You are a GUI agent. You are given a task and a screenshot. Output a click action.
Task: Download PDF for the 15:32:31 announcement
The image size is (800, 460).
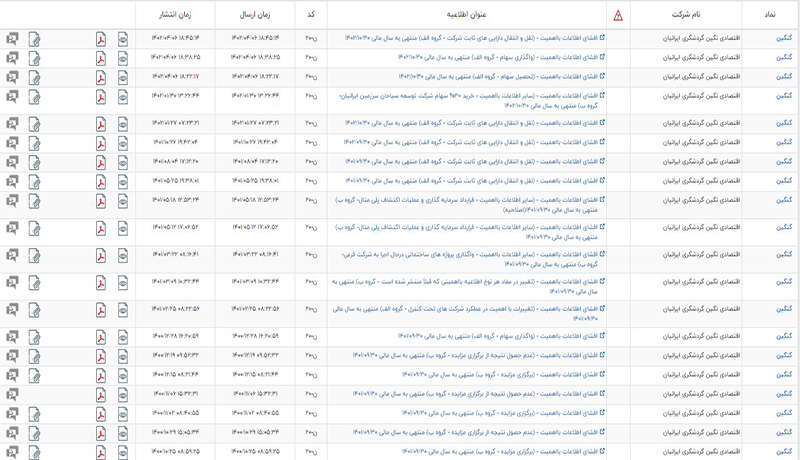pyautogui.click(x=101, y=394)
